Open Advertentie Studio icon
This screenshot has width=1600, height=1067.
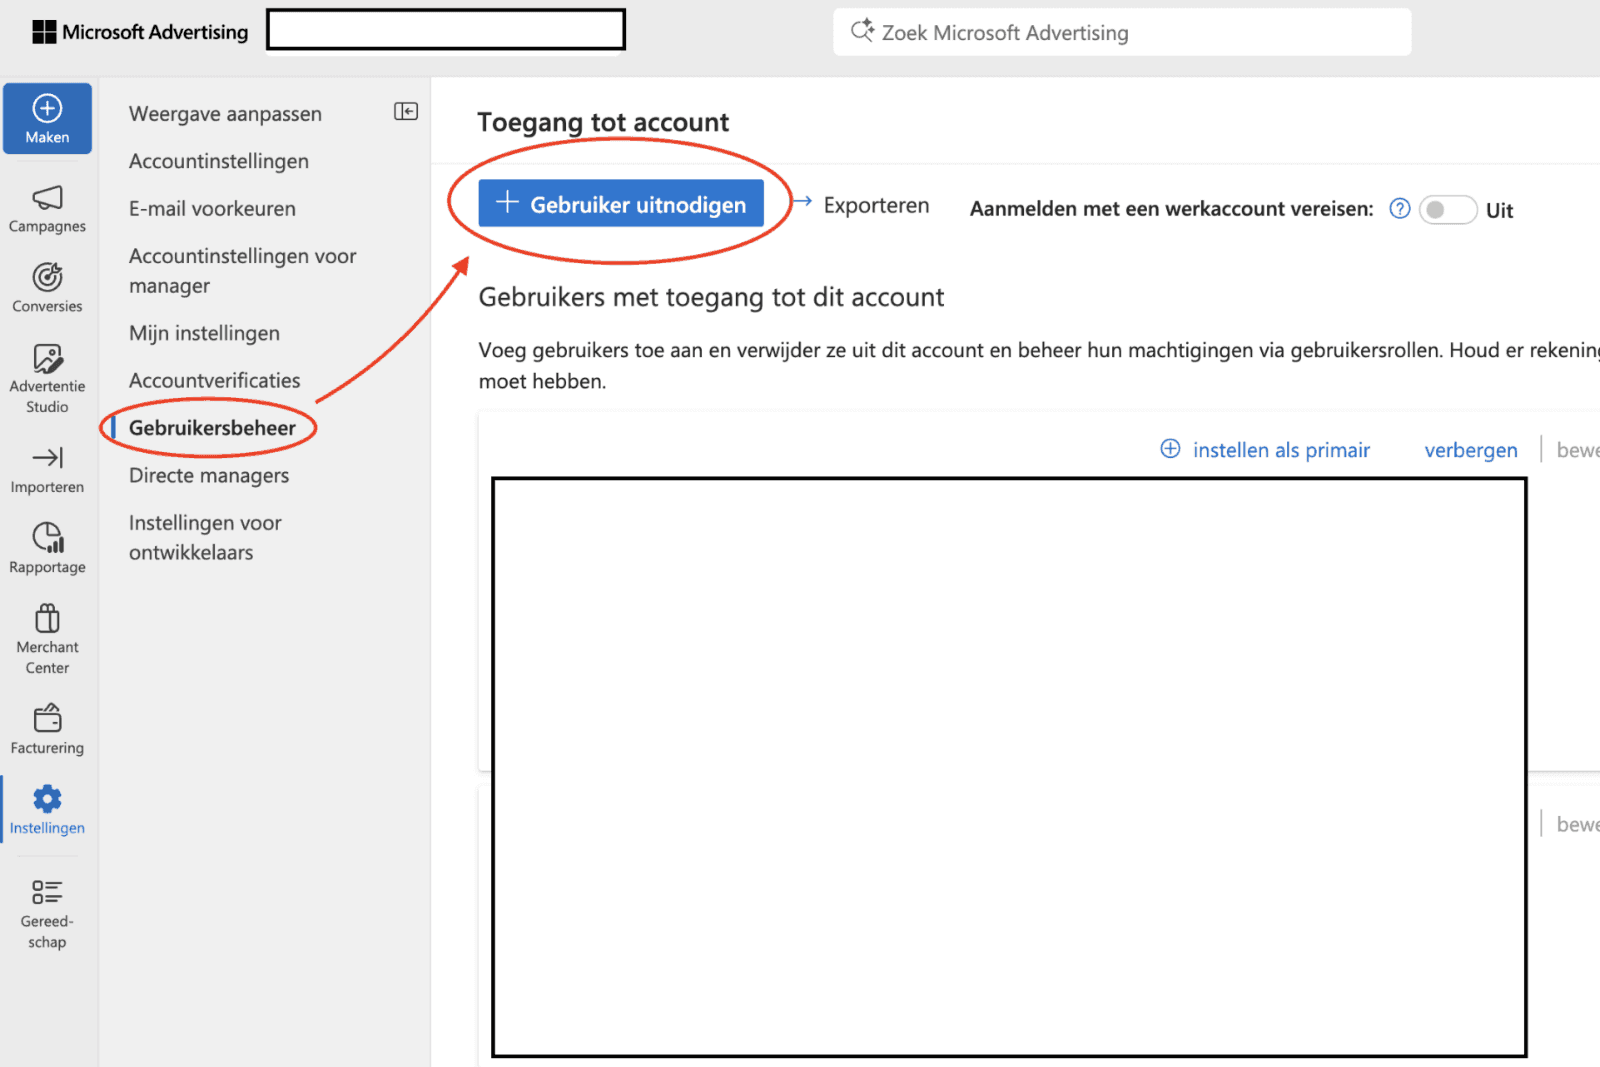47,358
